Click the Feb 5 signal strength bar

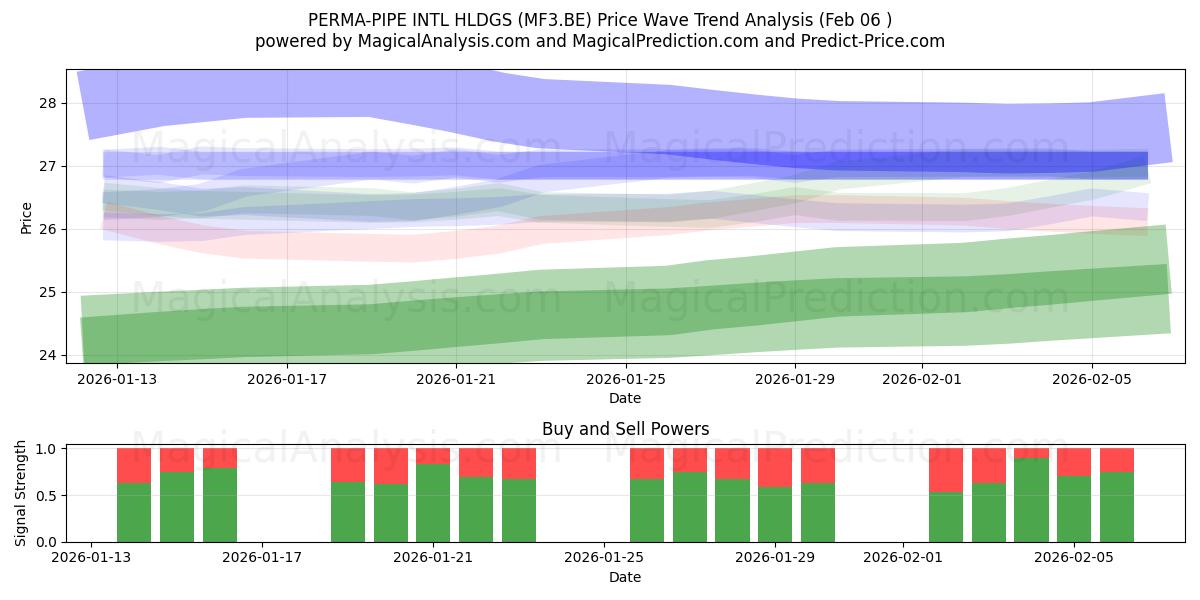1074,495
